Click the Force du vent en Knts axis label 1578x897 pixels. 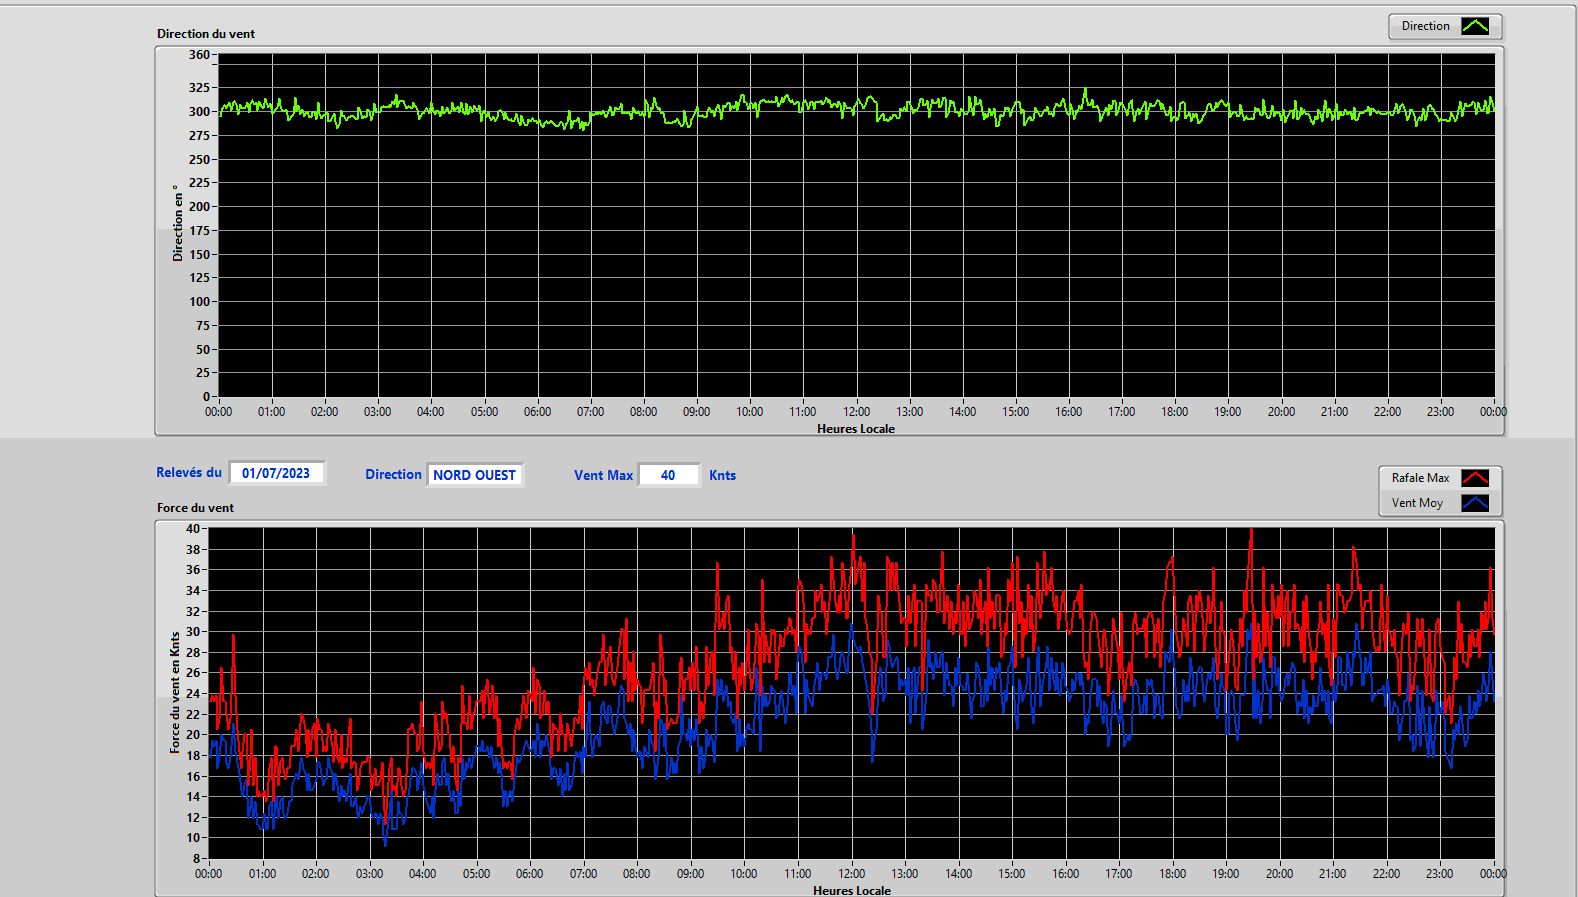175,692
